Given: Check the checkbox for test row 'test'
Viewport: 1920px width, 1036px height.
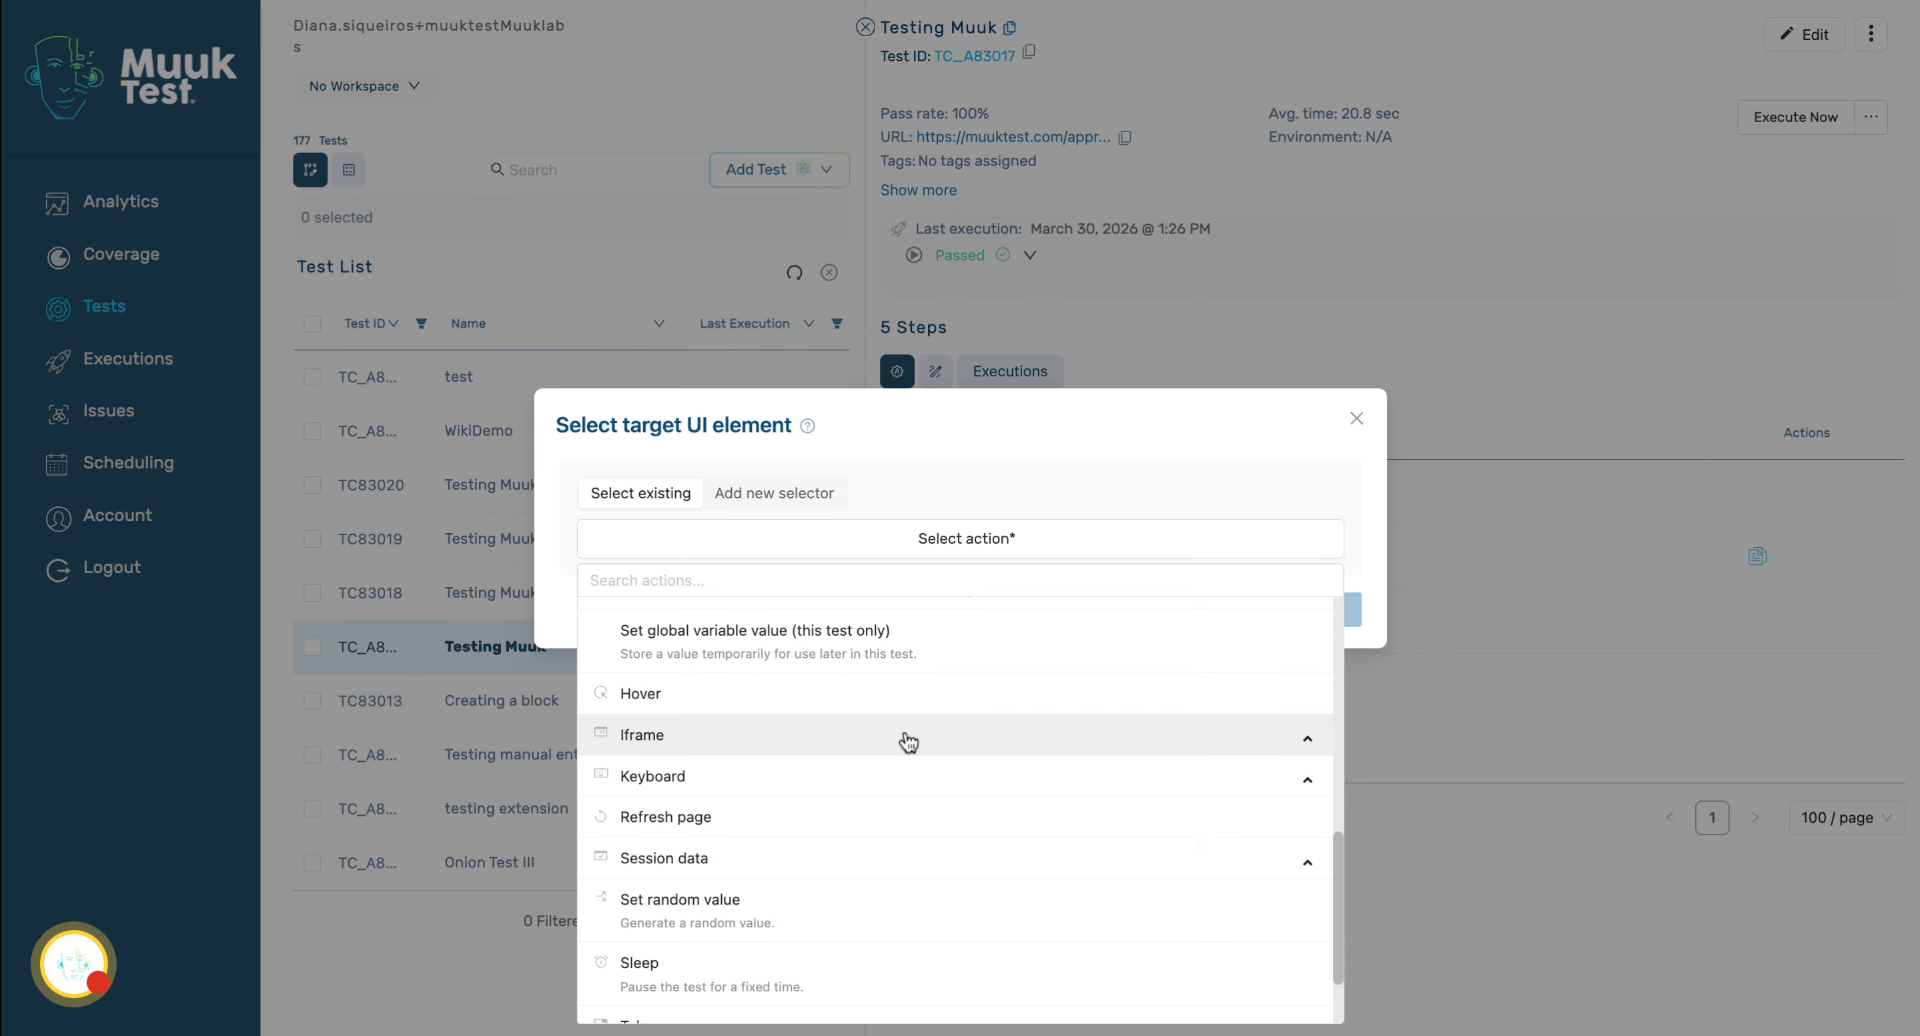Looking at the screenshot, I should (313, 377).
